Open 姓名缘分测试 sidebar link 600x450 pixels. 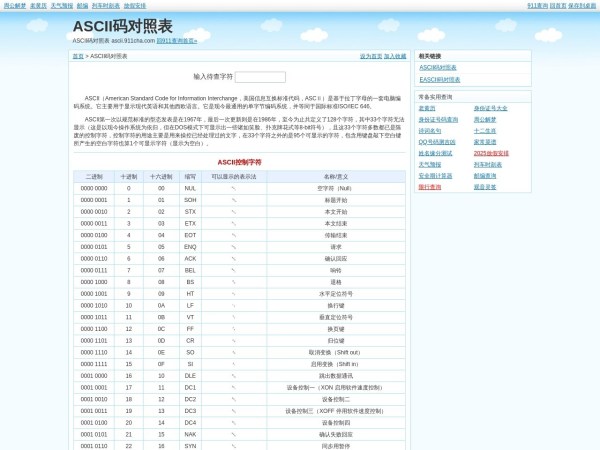click(435, 153)
